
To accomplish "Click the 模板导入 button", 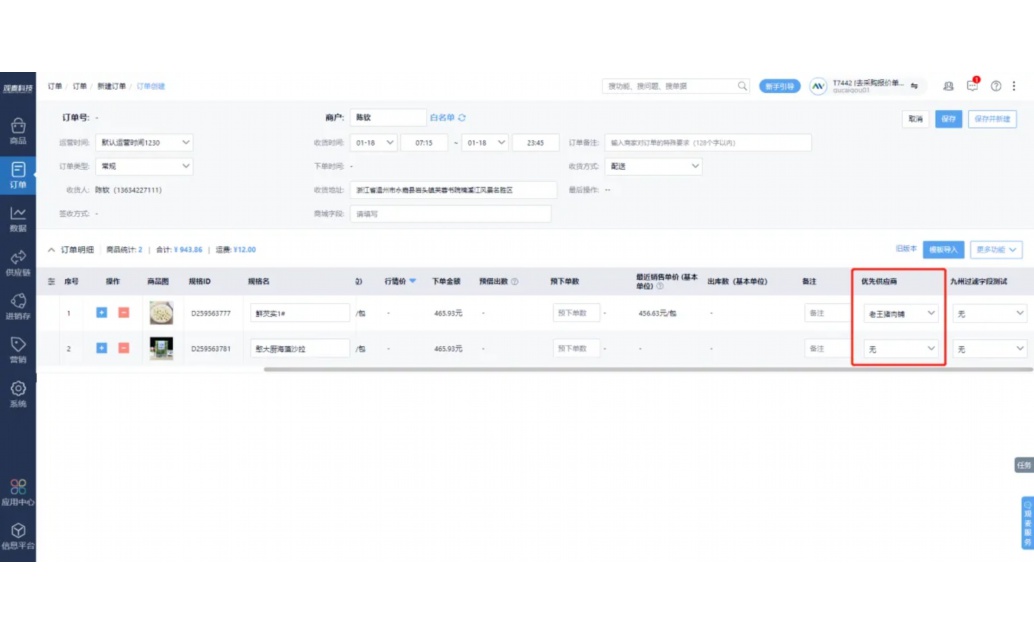I will (x=943, y=249).
